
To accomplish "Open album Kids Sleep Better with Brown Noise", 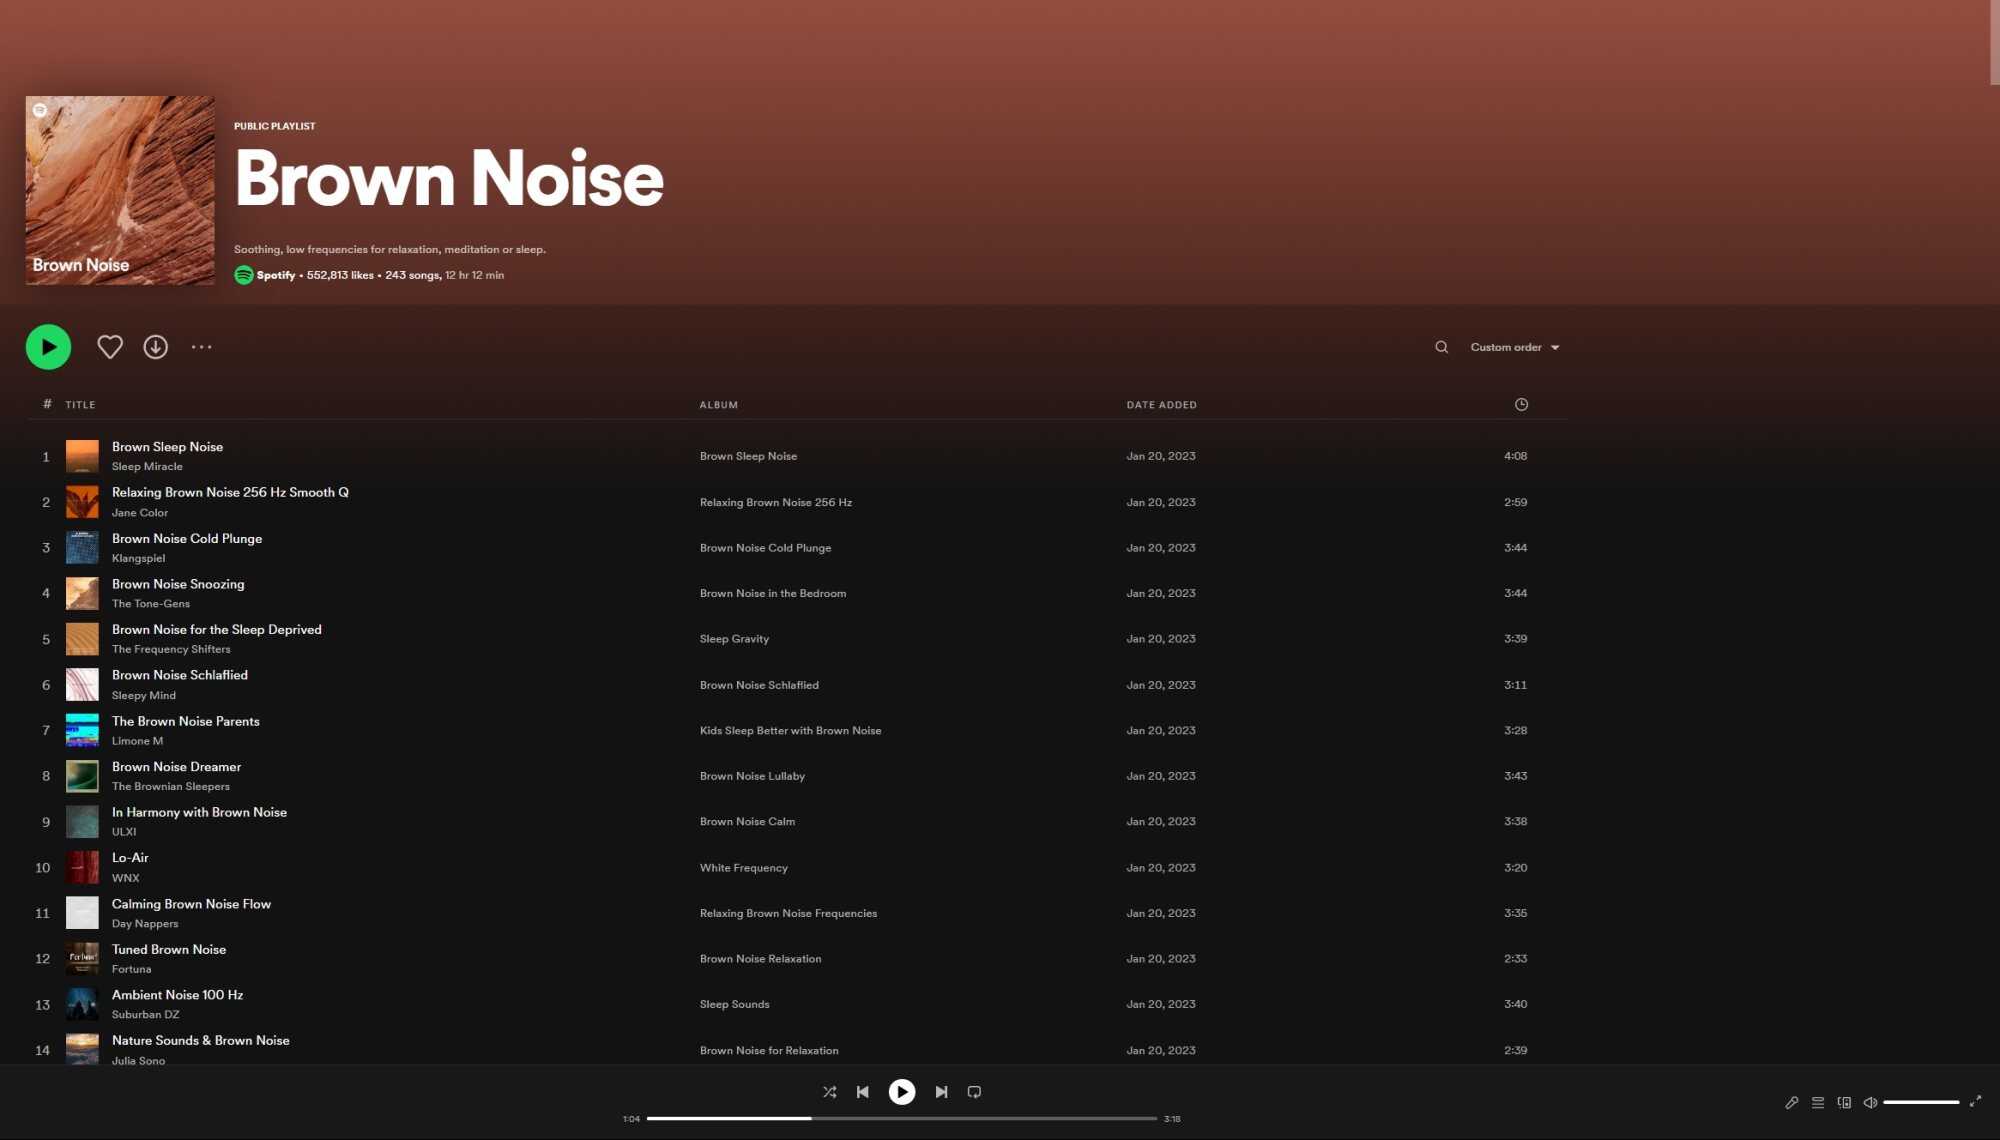I will click(790, 730).
